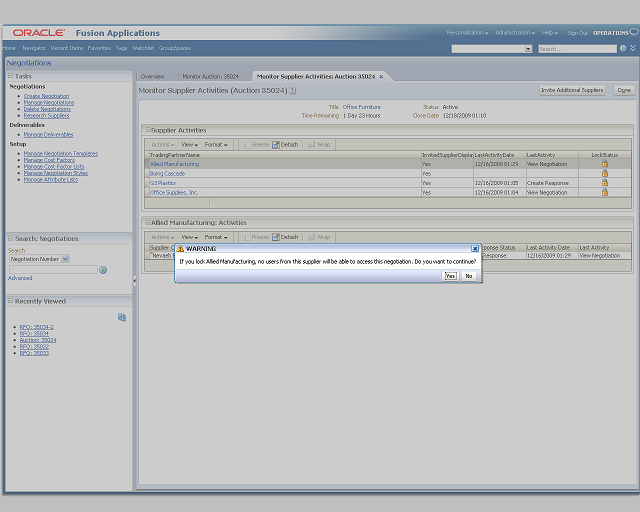
Task: Open the Format menu in Supplier Activities
Action: 216,145
